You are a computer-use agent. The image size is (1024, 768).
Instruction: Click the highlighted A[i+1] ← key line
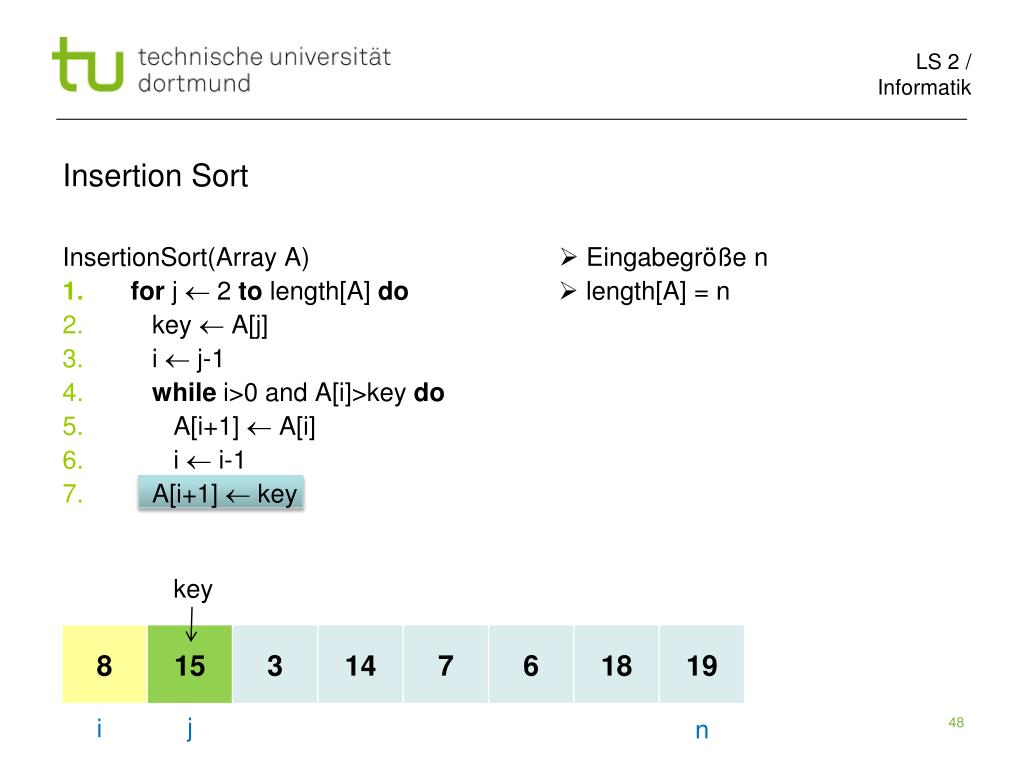point(221,493)
